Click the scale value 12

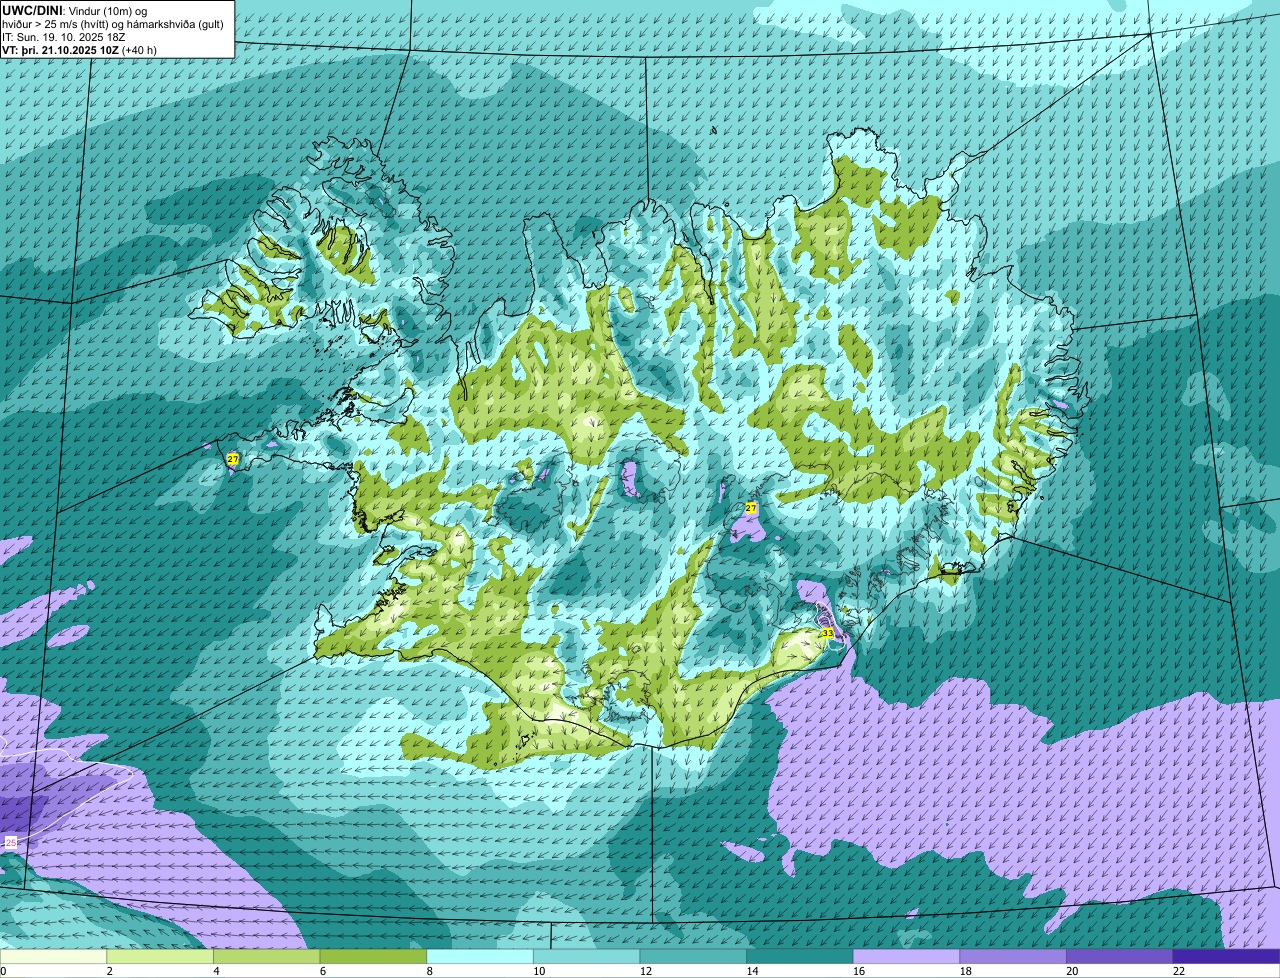click(646, 971)
